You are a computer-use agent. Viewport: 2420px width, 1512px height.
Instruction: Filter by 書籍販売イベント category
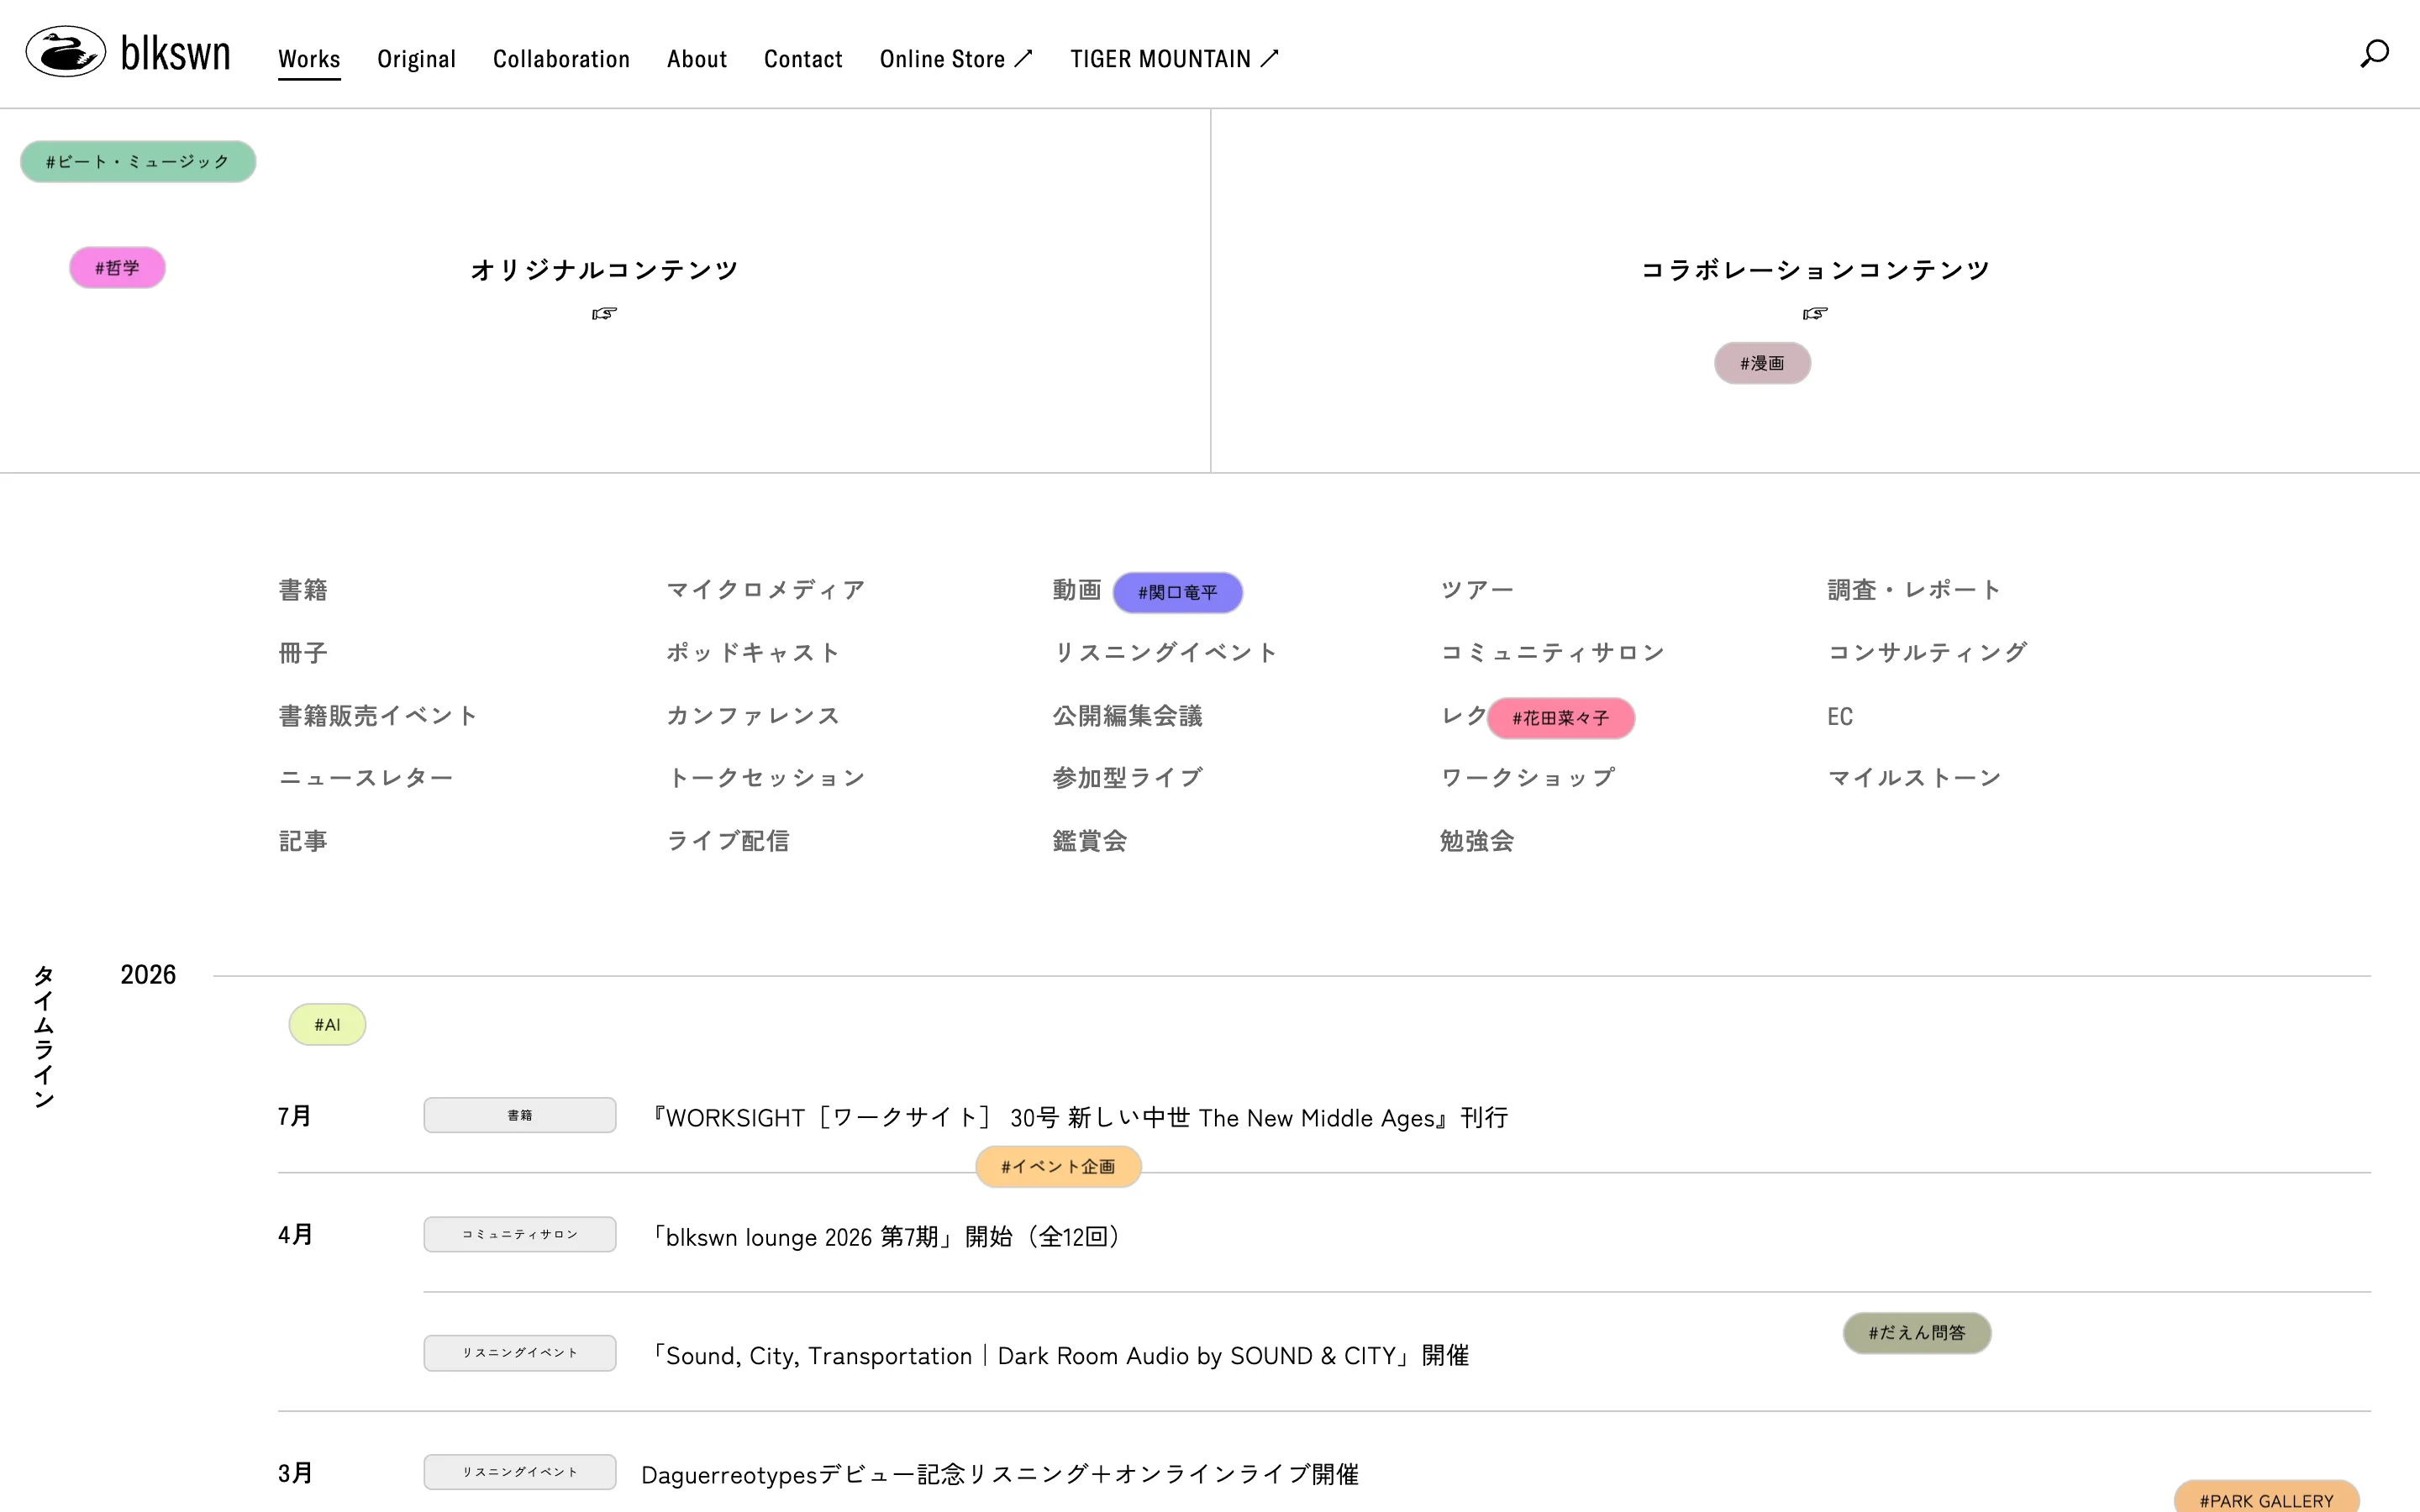(x=378, y=716)
